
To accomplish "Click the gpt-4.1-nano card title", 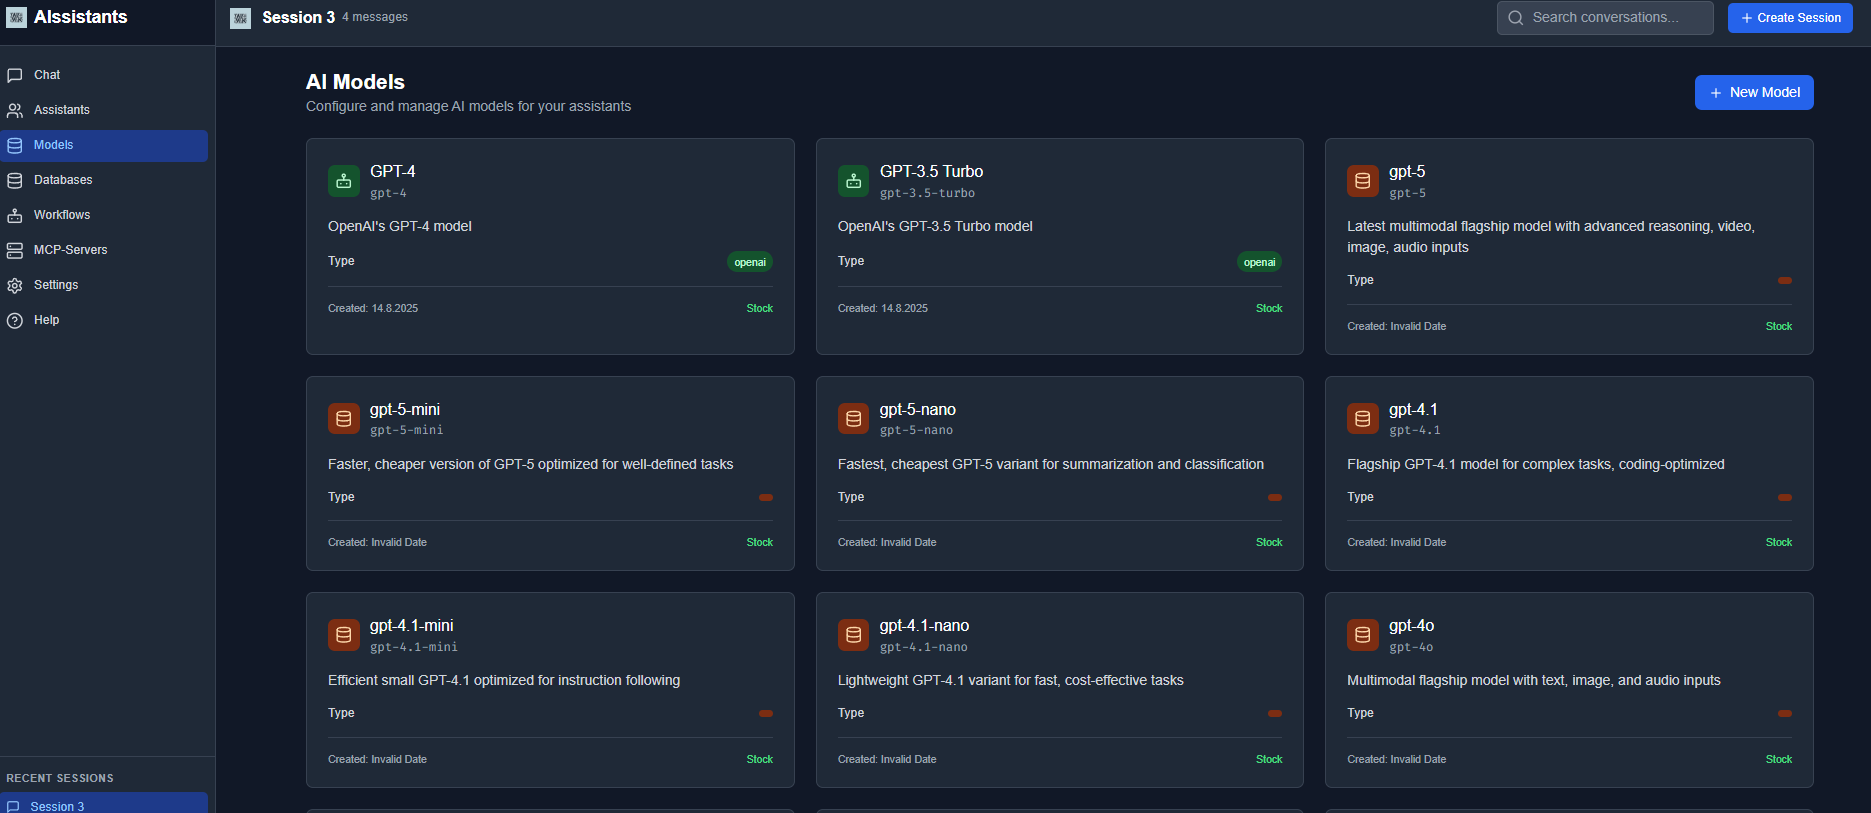I will pyautogui.click(x=924, y=625).
